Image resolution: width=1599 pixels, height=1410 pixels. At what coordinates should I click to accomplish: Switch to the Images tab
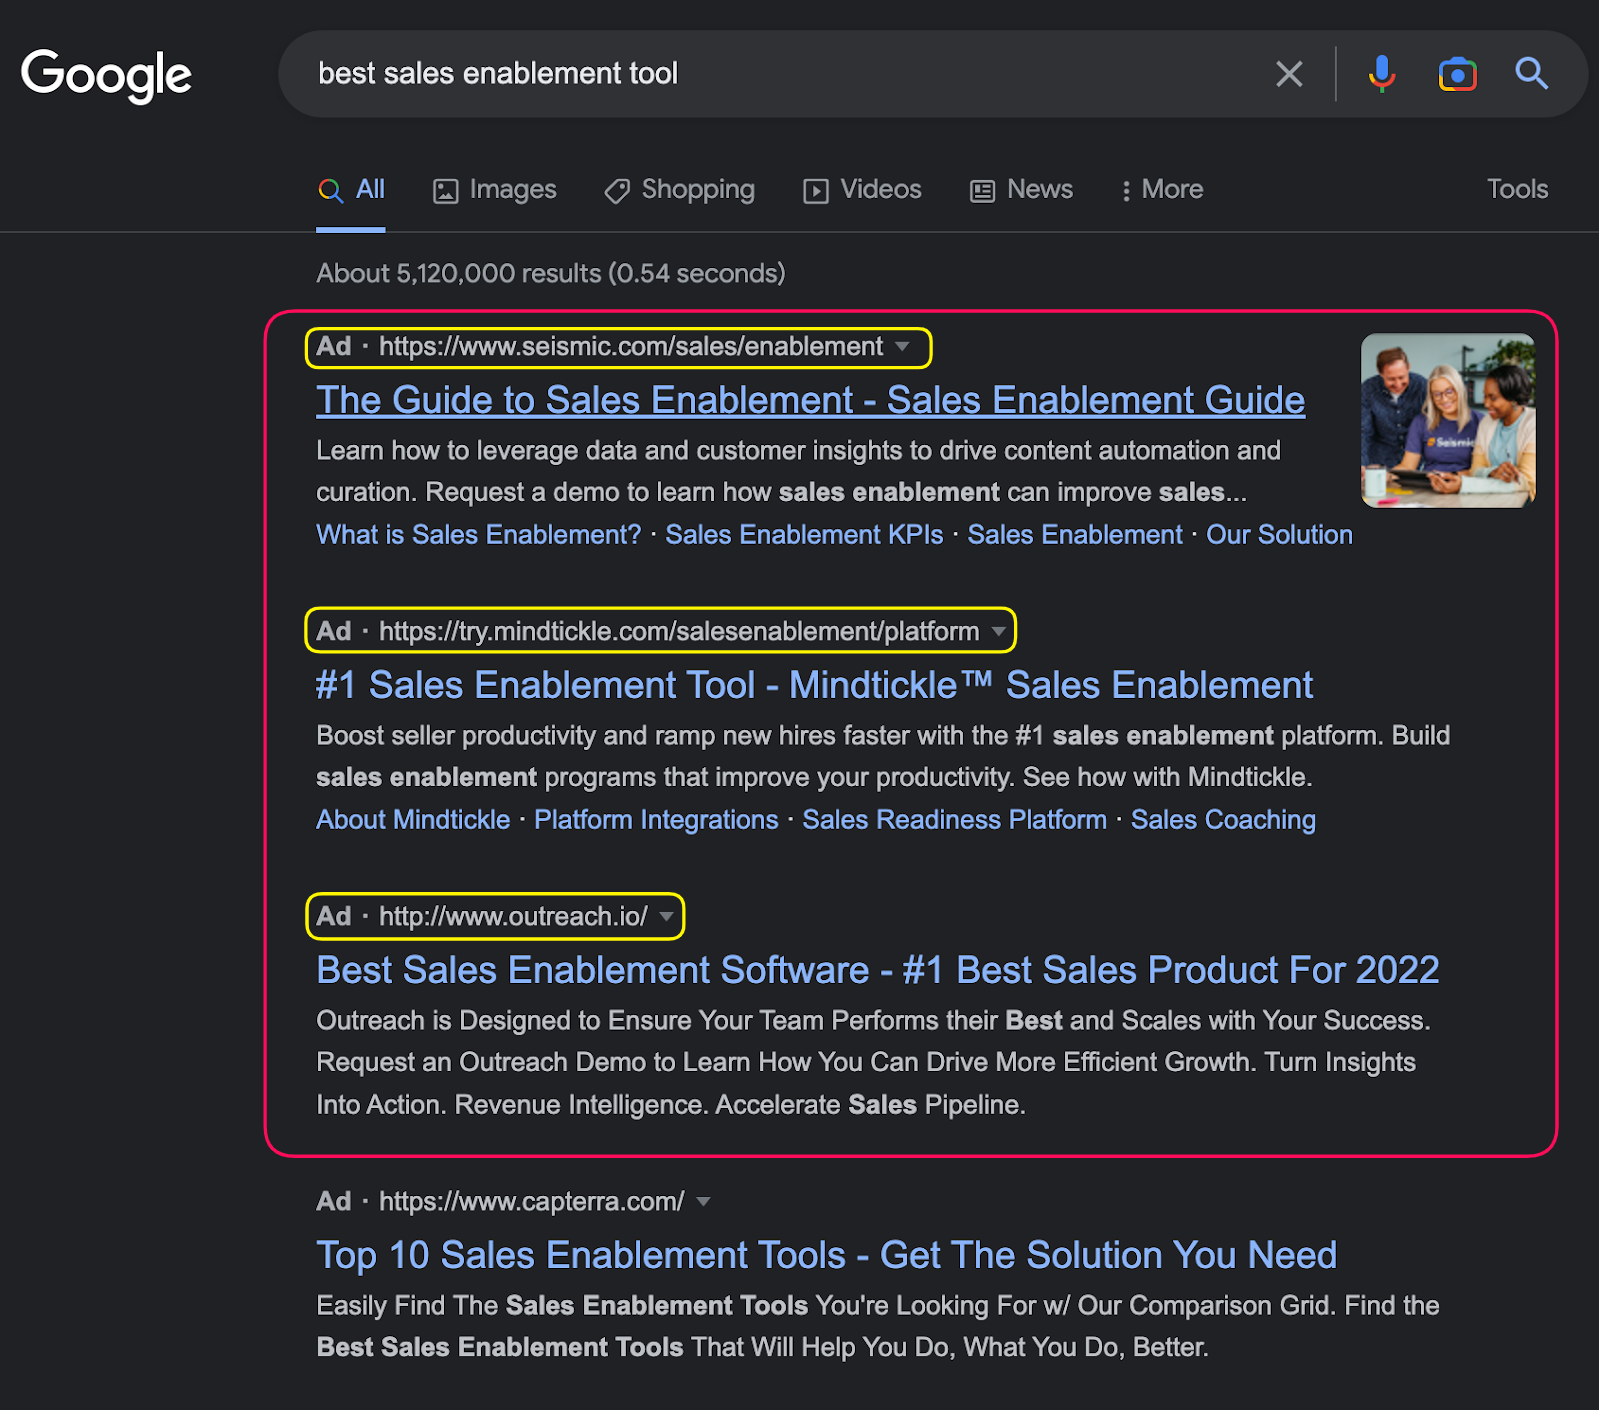pyautogui.click(x=494, y=190)
